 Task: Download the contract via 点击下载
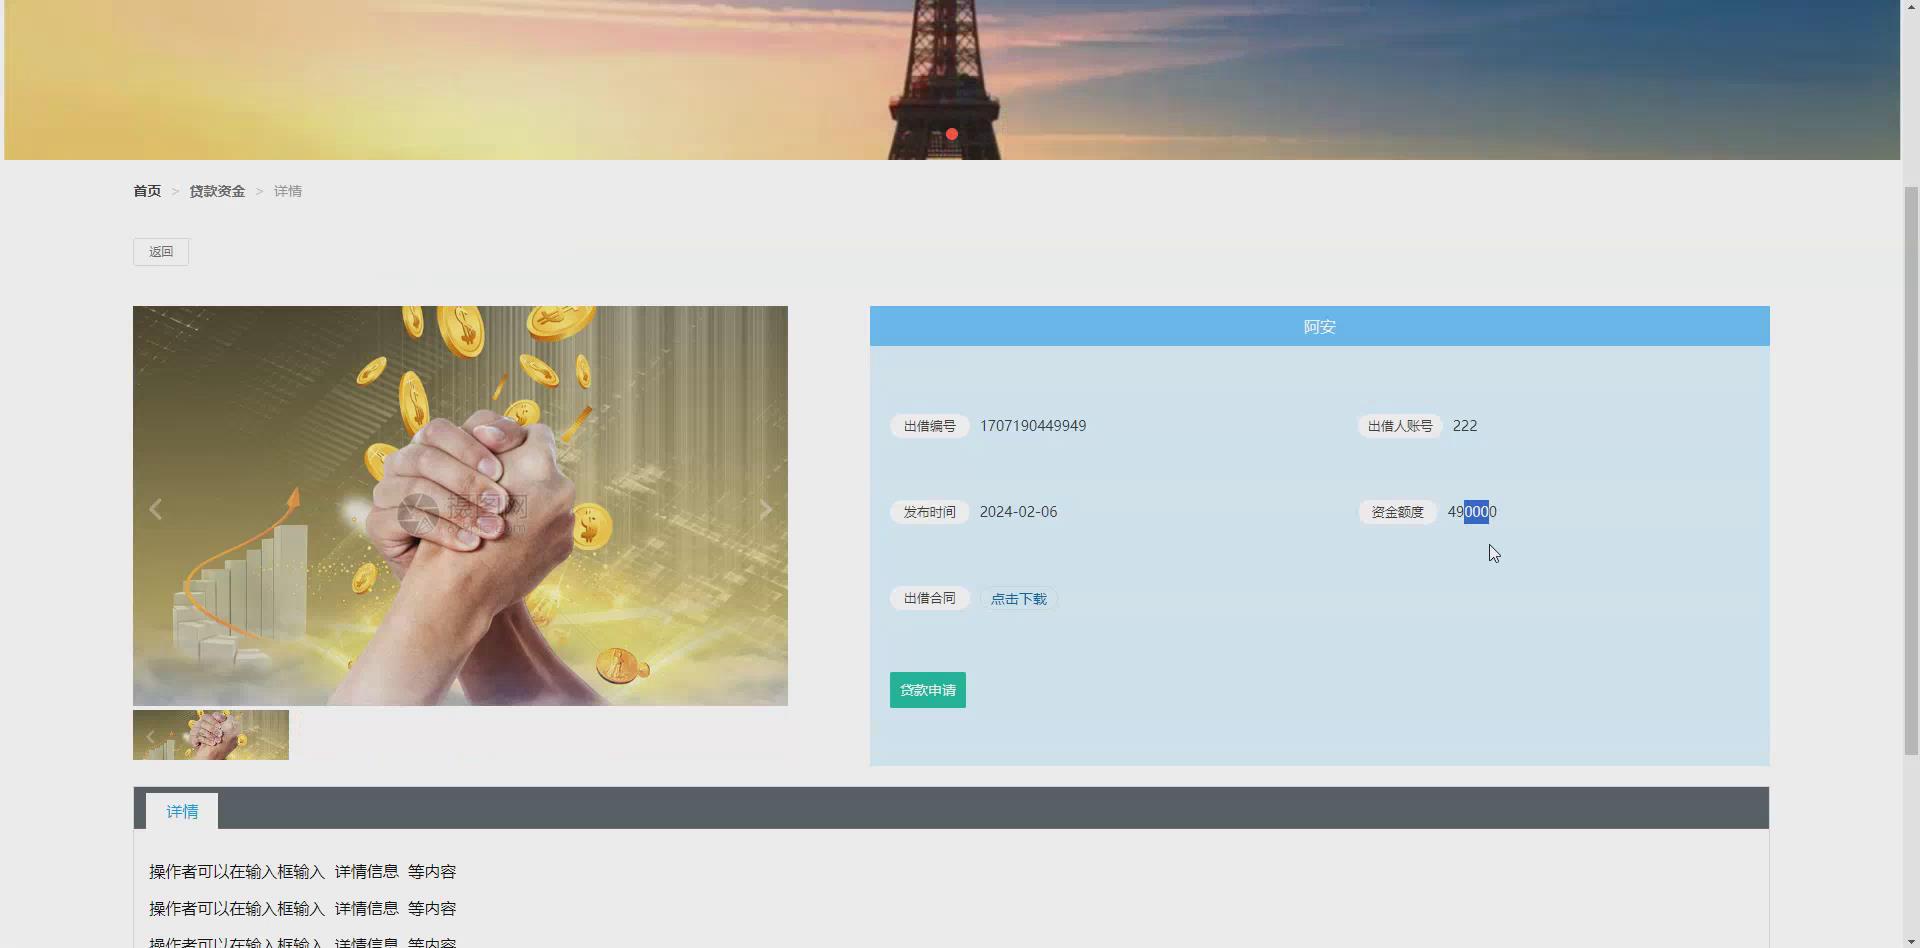tap(1019, 599)
